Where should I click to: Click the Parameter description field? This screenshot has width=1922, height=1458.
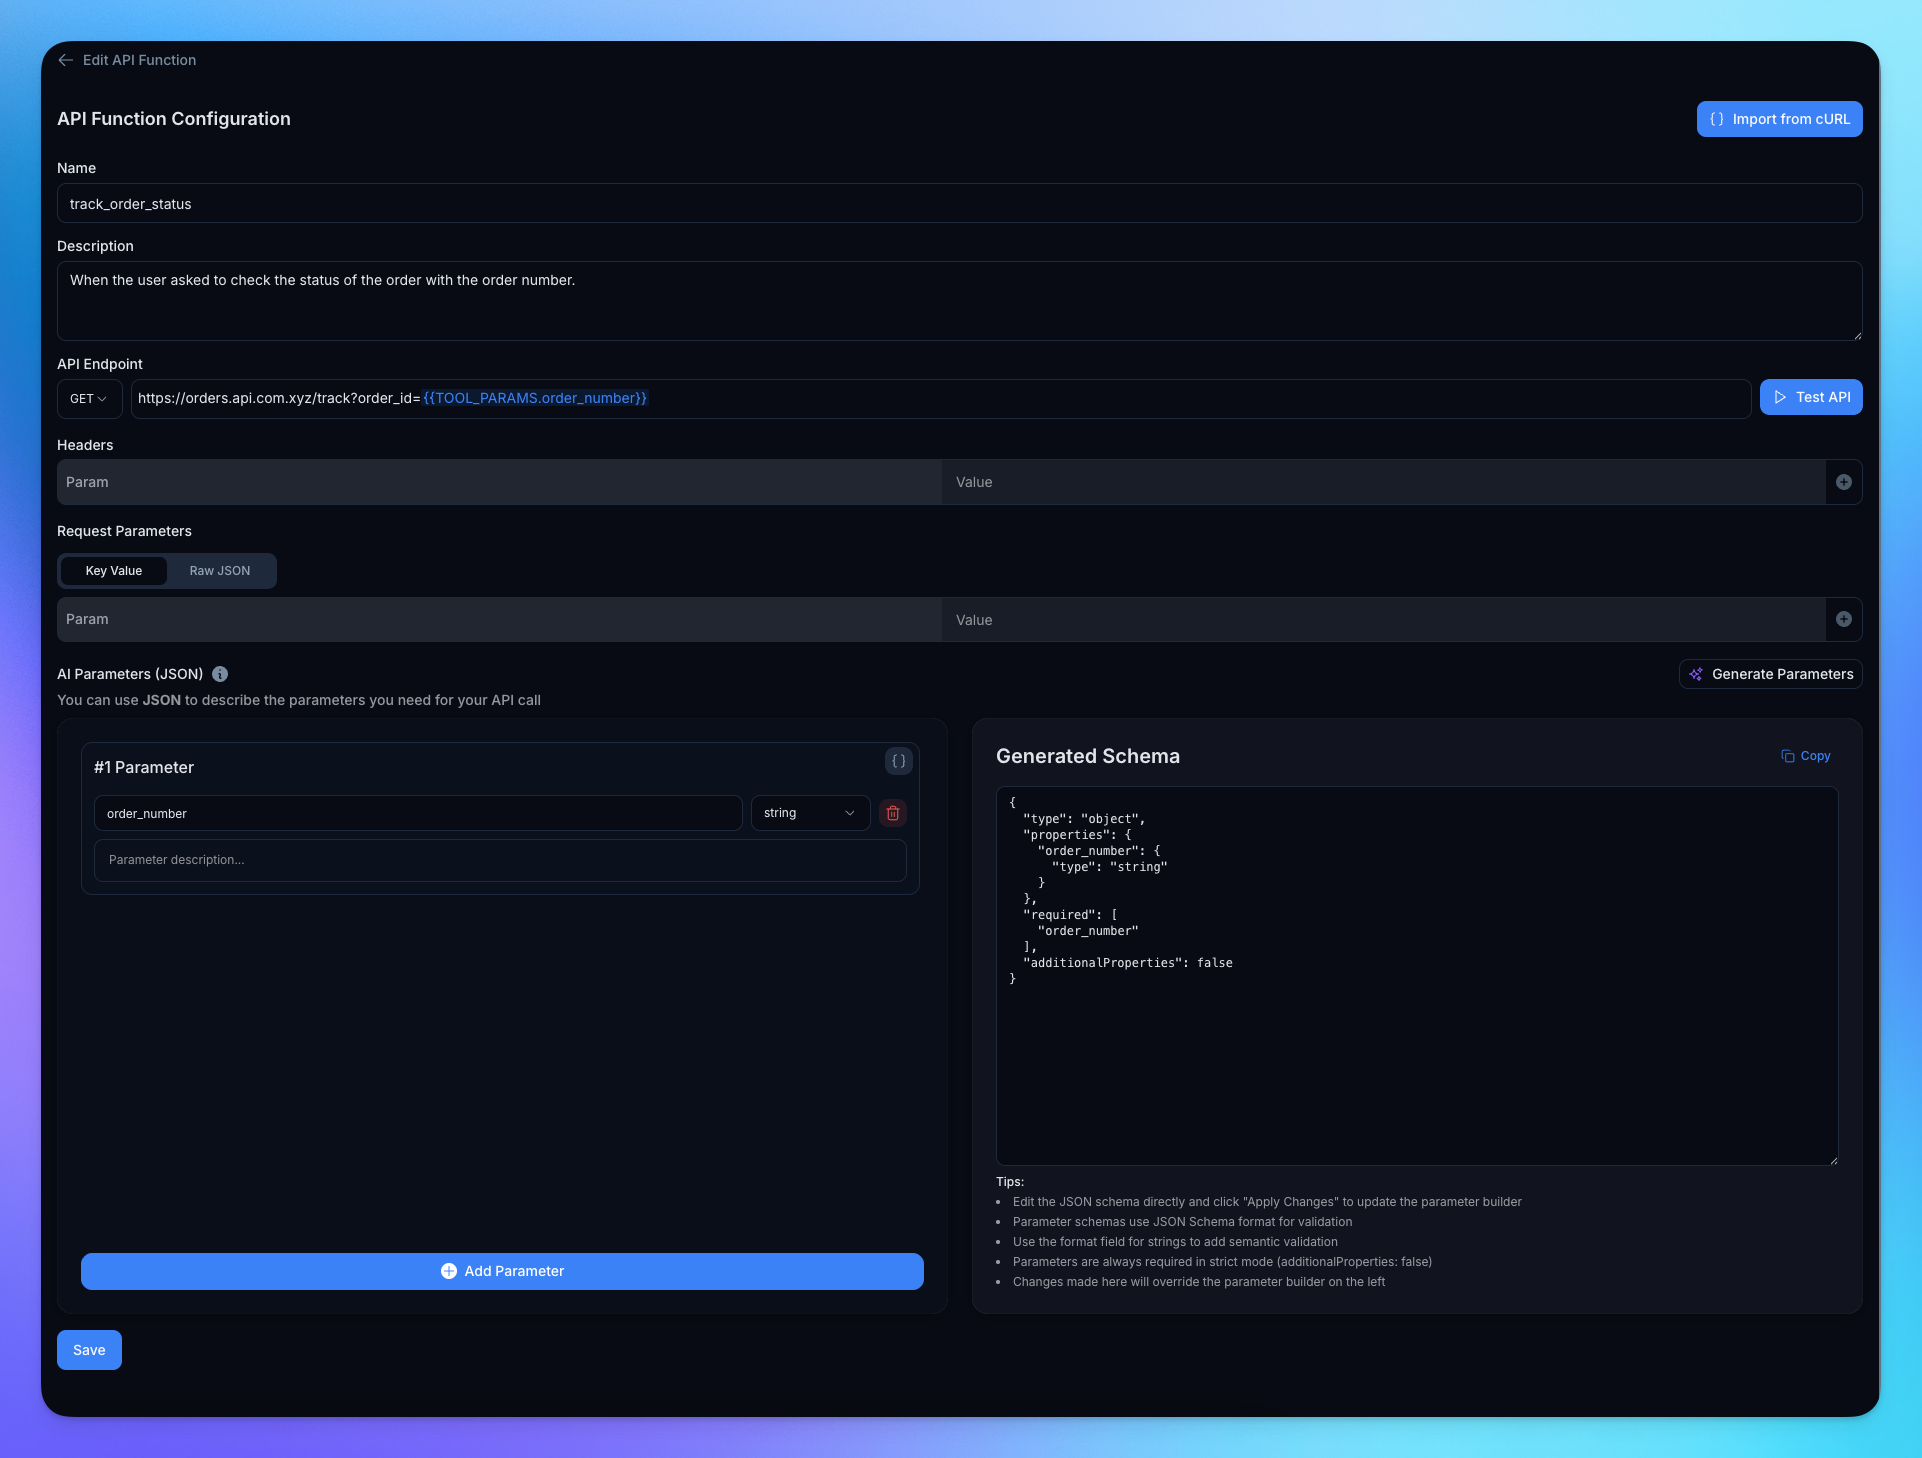pyautogui.click(x=500, y=860)
